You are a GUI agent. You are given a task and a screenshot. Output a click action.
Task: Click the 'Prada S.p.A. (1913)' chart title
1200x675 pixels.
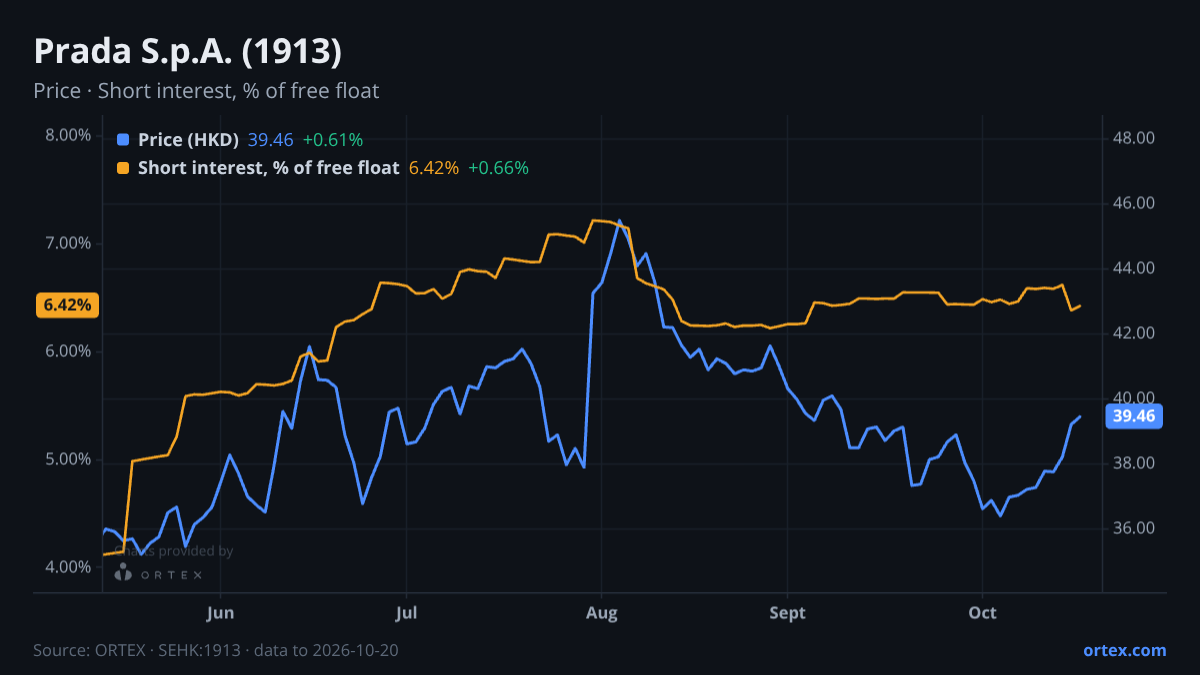tap(188, 52)
